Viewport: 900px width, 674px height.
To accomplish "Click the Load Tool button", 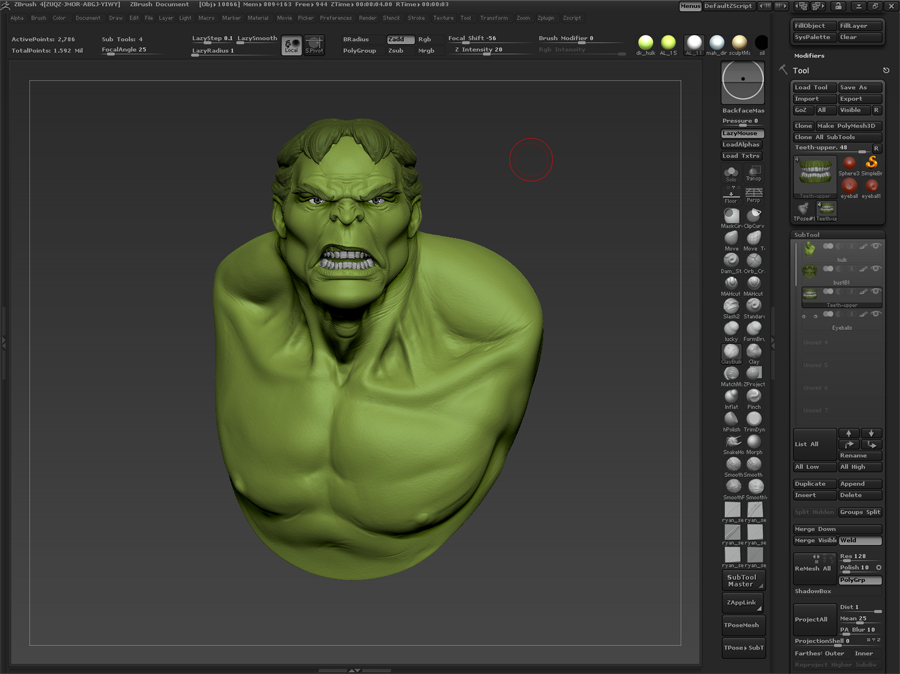I will (814, 87).
